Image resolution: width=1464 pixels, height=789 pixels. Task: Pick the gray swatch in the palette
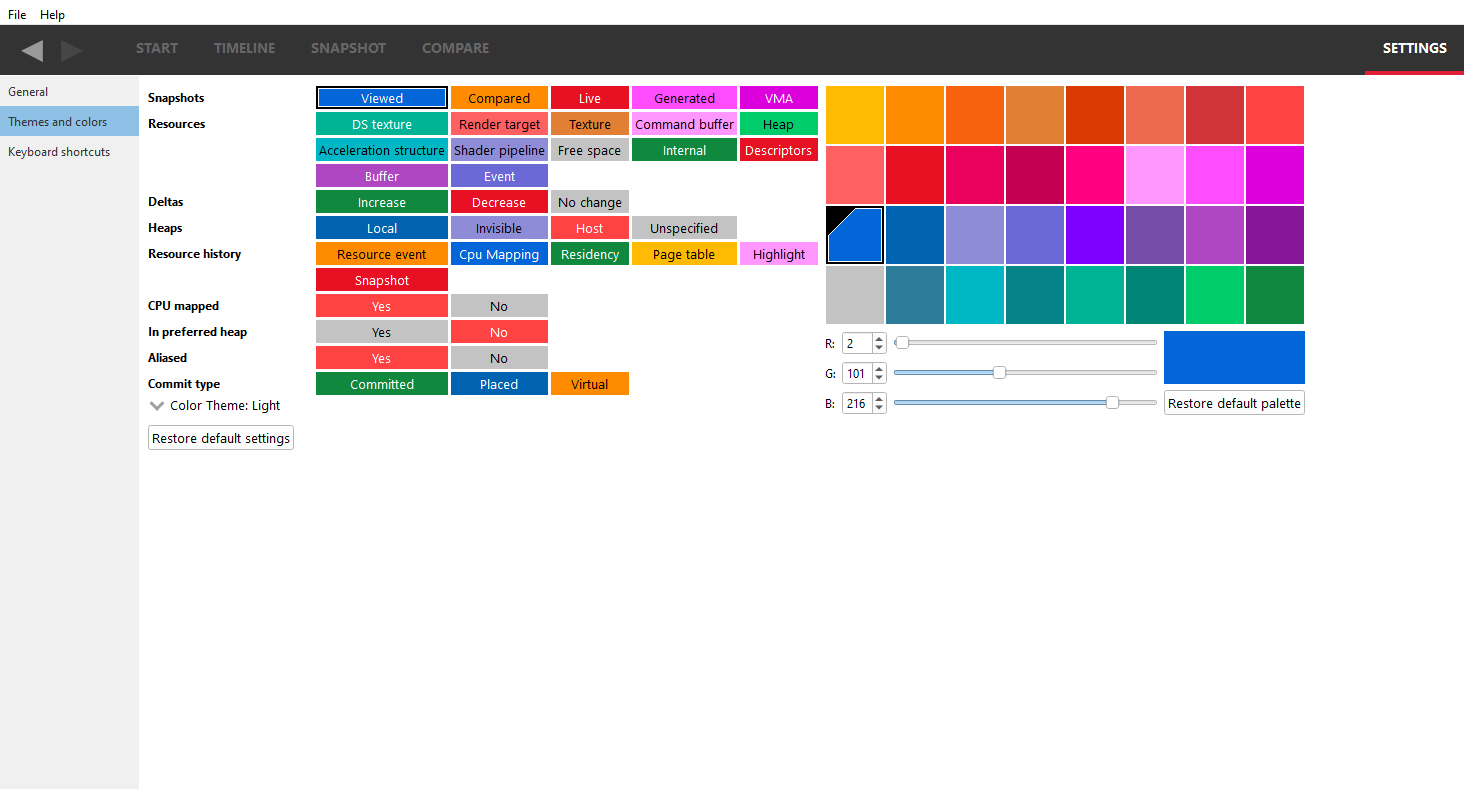pos(855,295)
